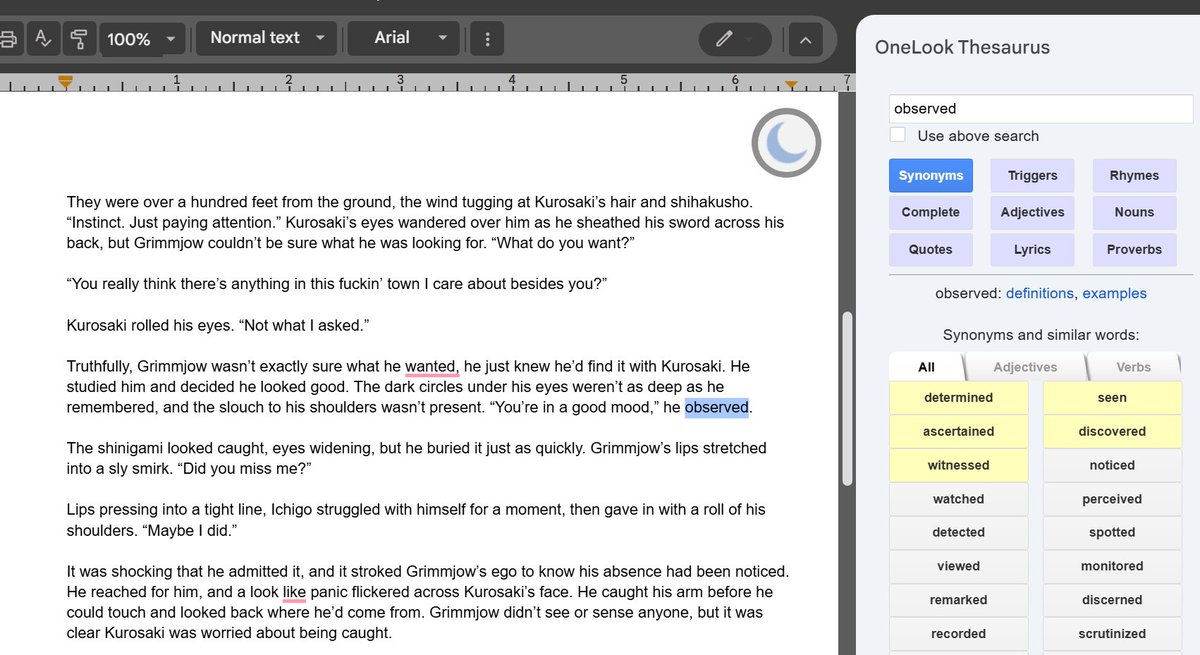Viewport: 1200px width, 655px height.
Task: Choose the synonym 'noticed'
Action: point(1112,466)
